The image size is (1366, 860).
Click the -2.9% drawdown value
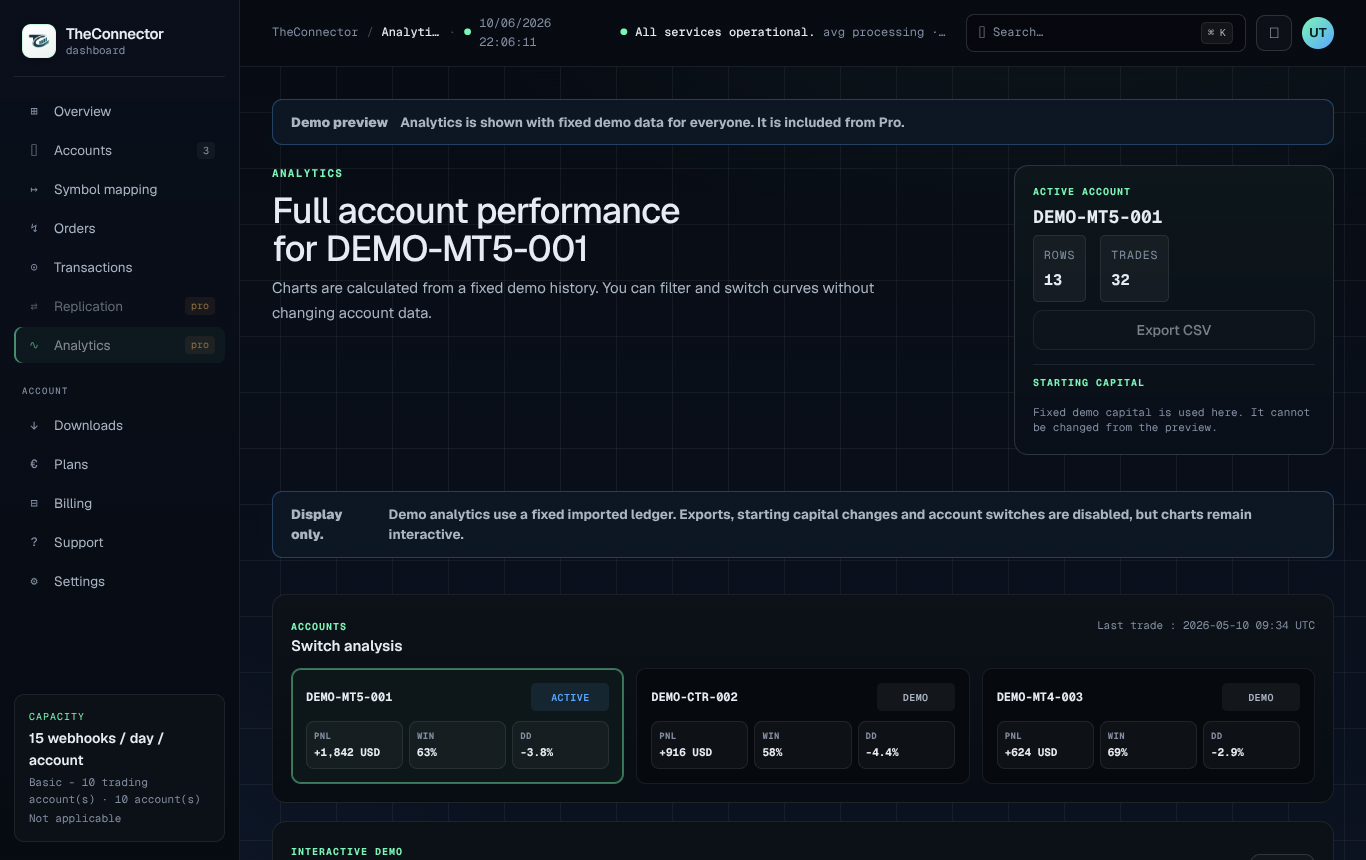click(x=1227, y=752)
